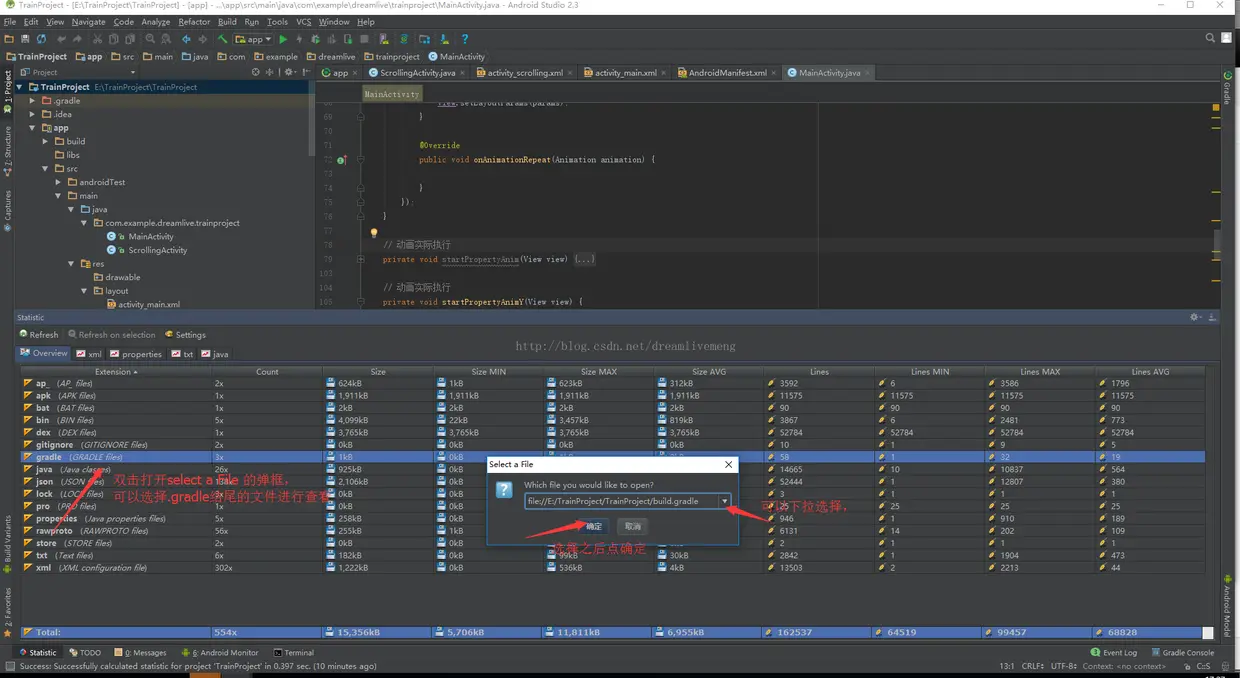The width and height of the screenshot is (1240, 678).
Task: Click the Cut scissors toolbar icon
Action: pyautogui.click(x=98, y=39)
